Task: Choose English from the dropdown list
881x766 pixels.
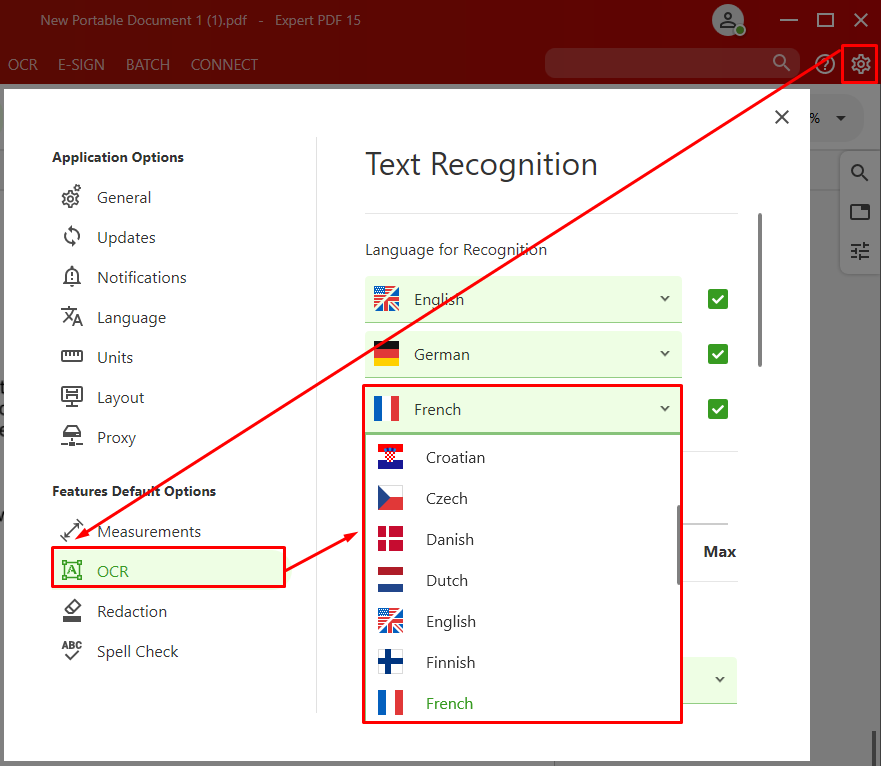Action: pyautogui.click(x=523, y=622)
